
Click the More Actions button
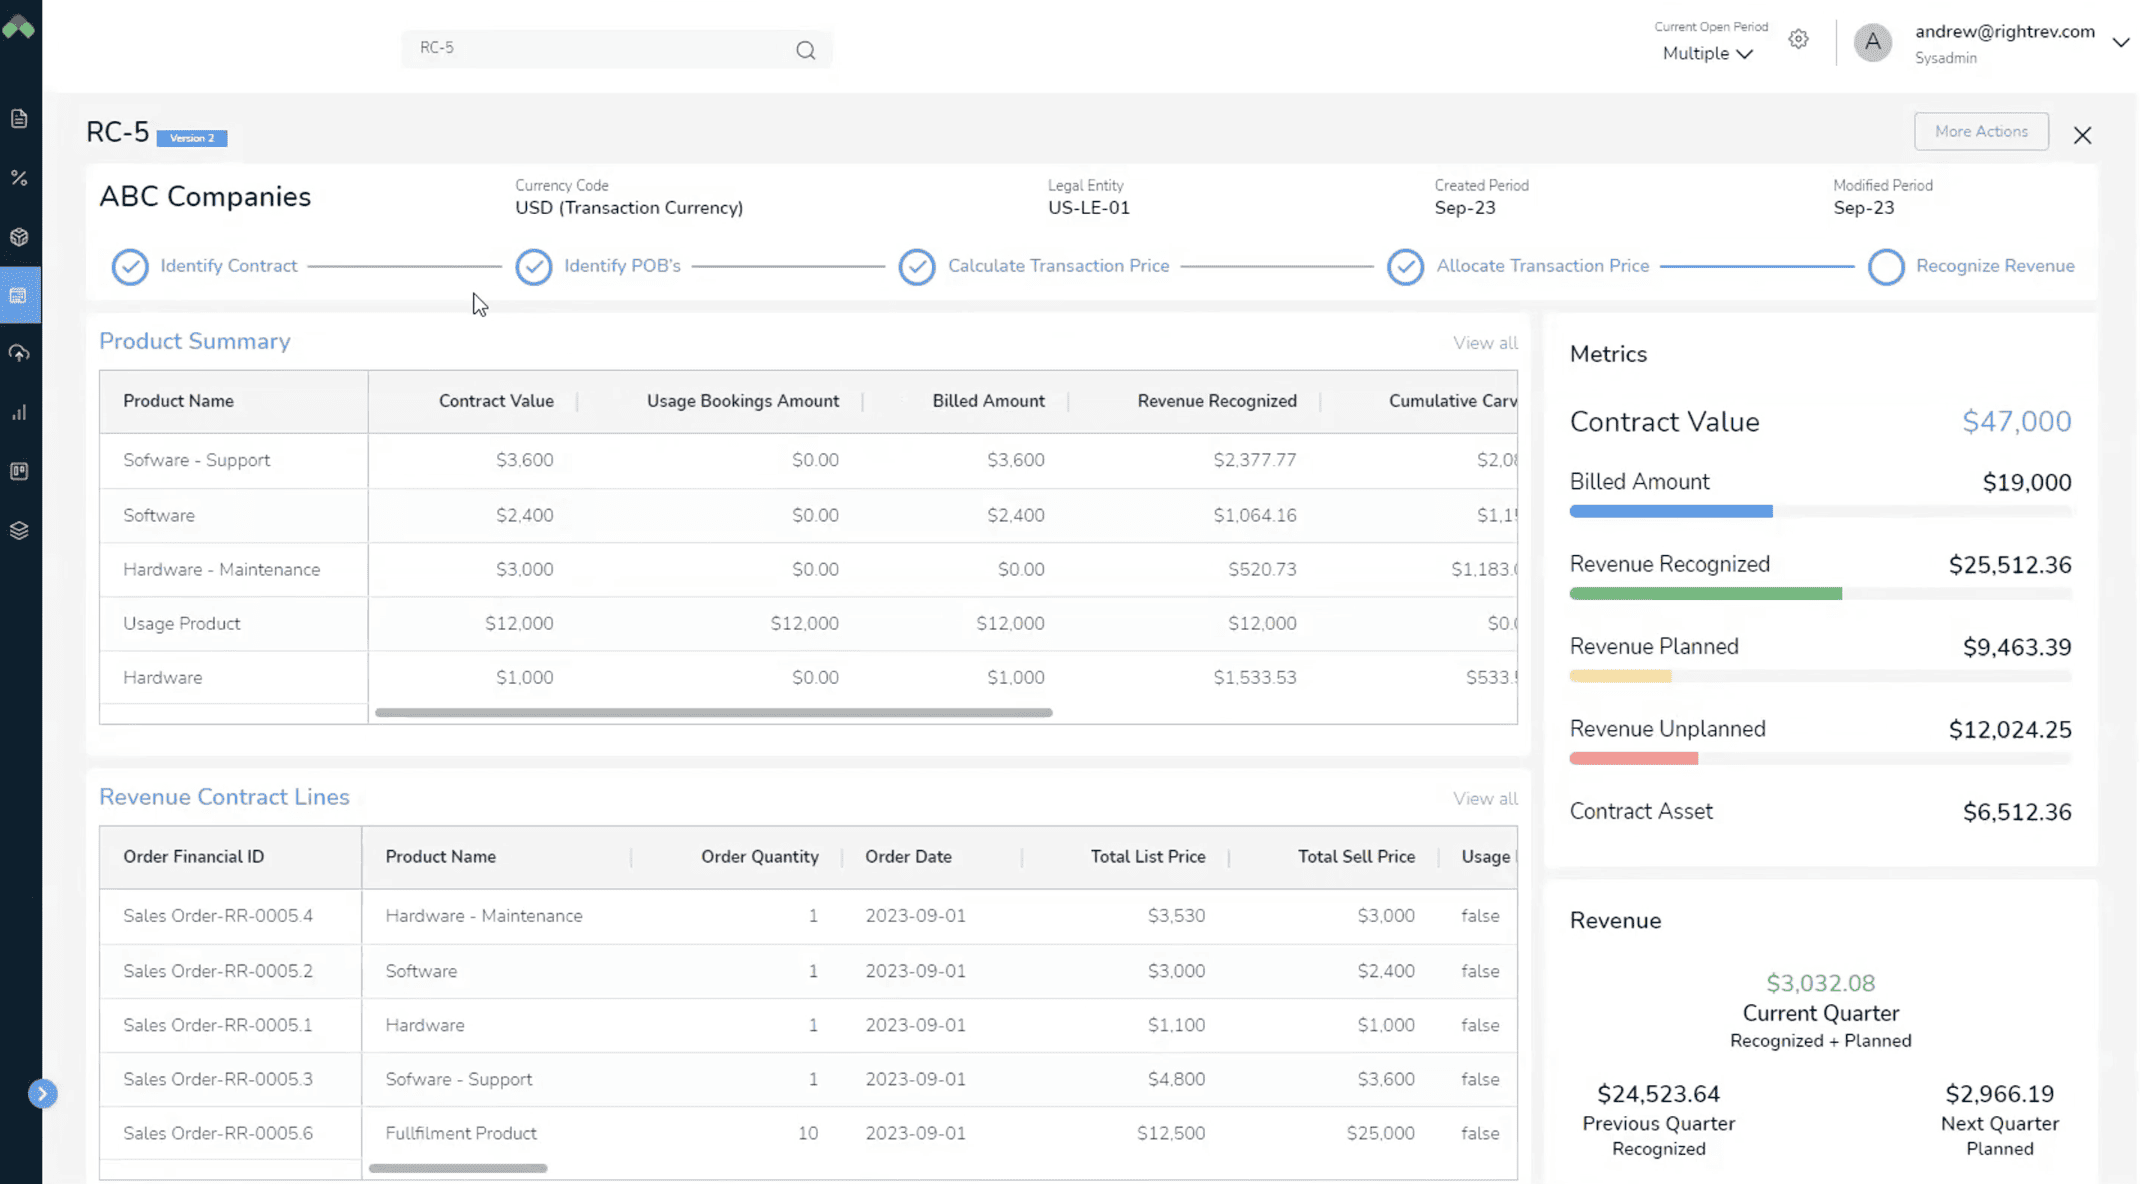[1981, 131]
